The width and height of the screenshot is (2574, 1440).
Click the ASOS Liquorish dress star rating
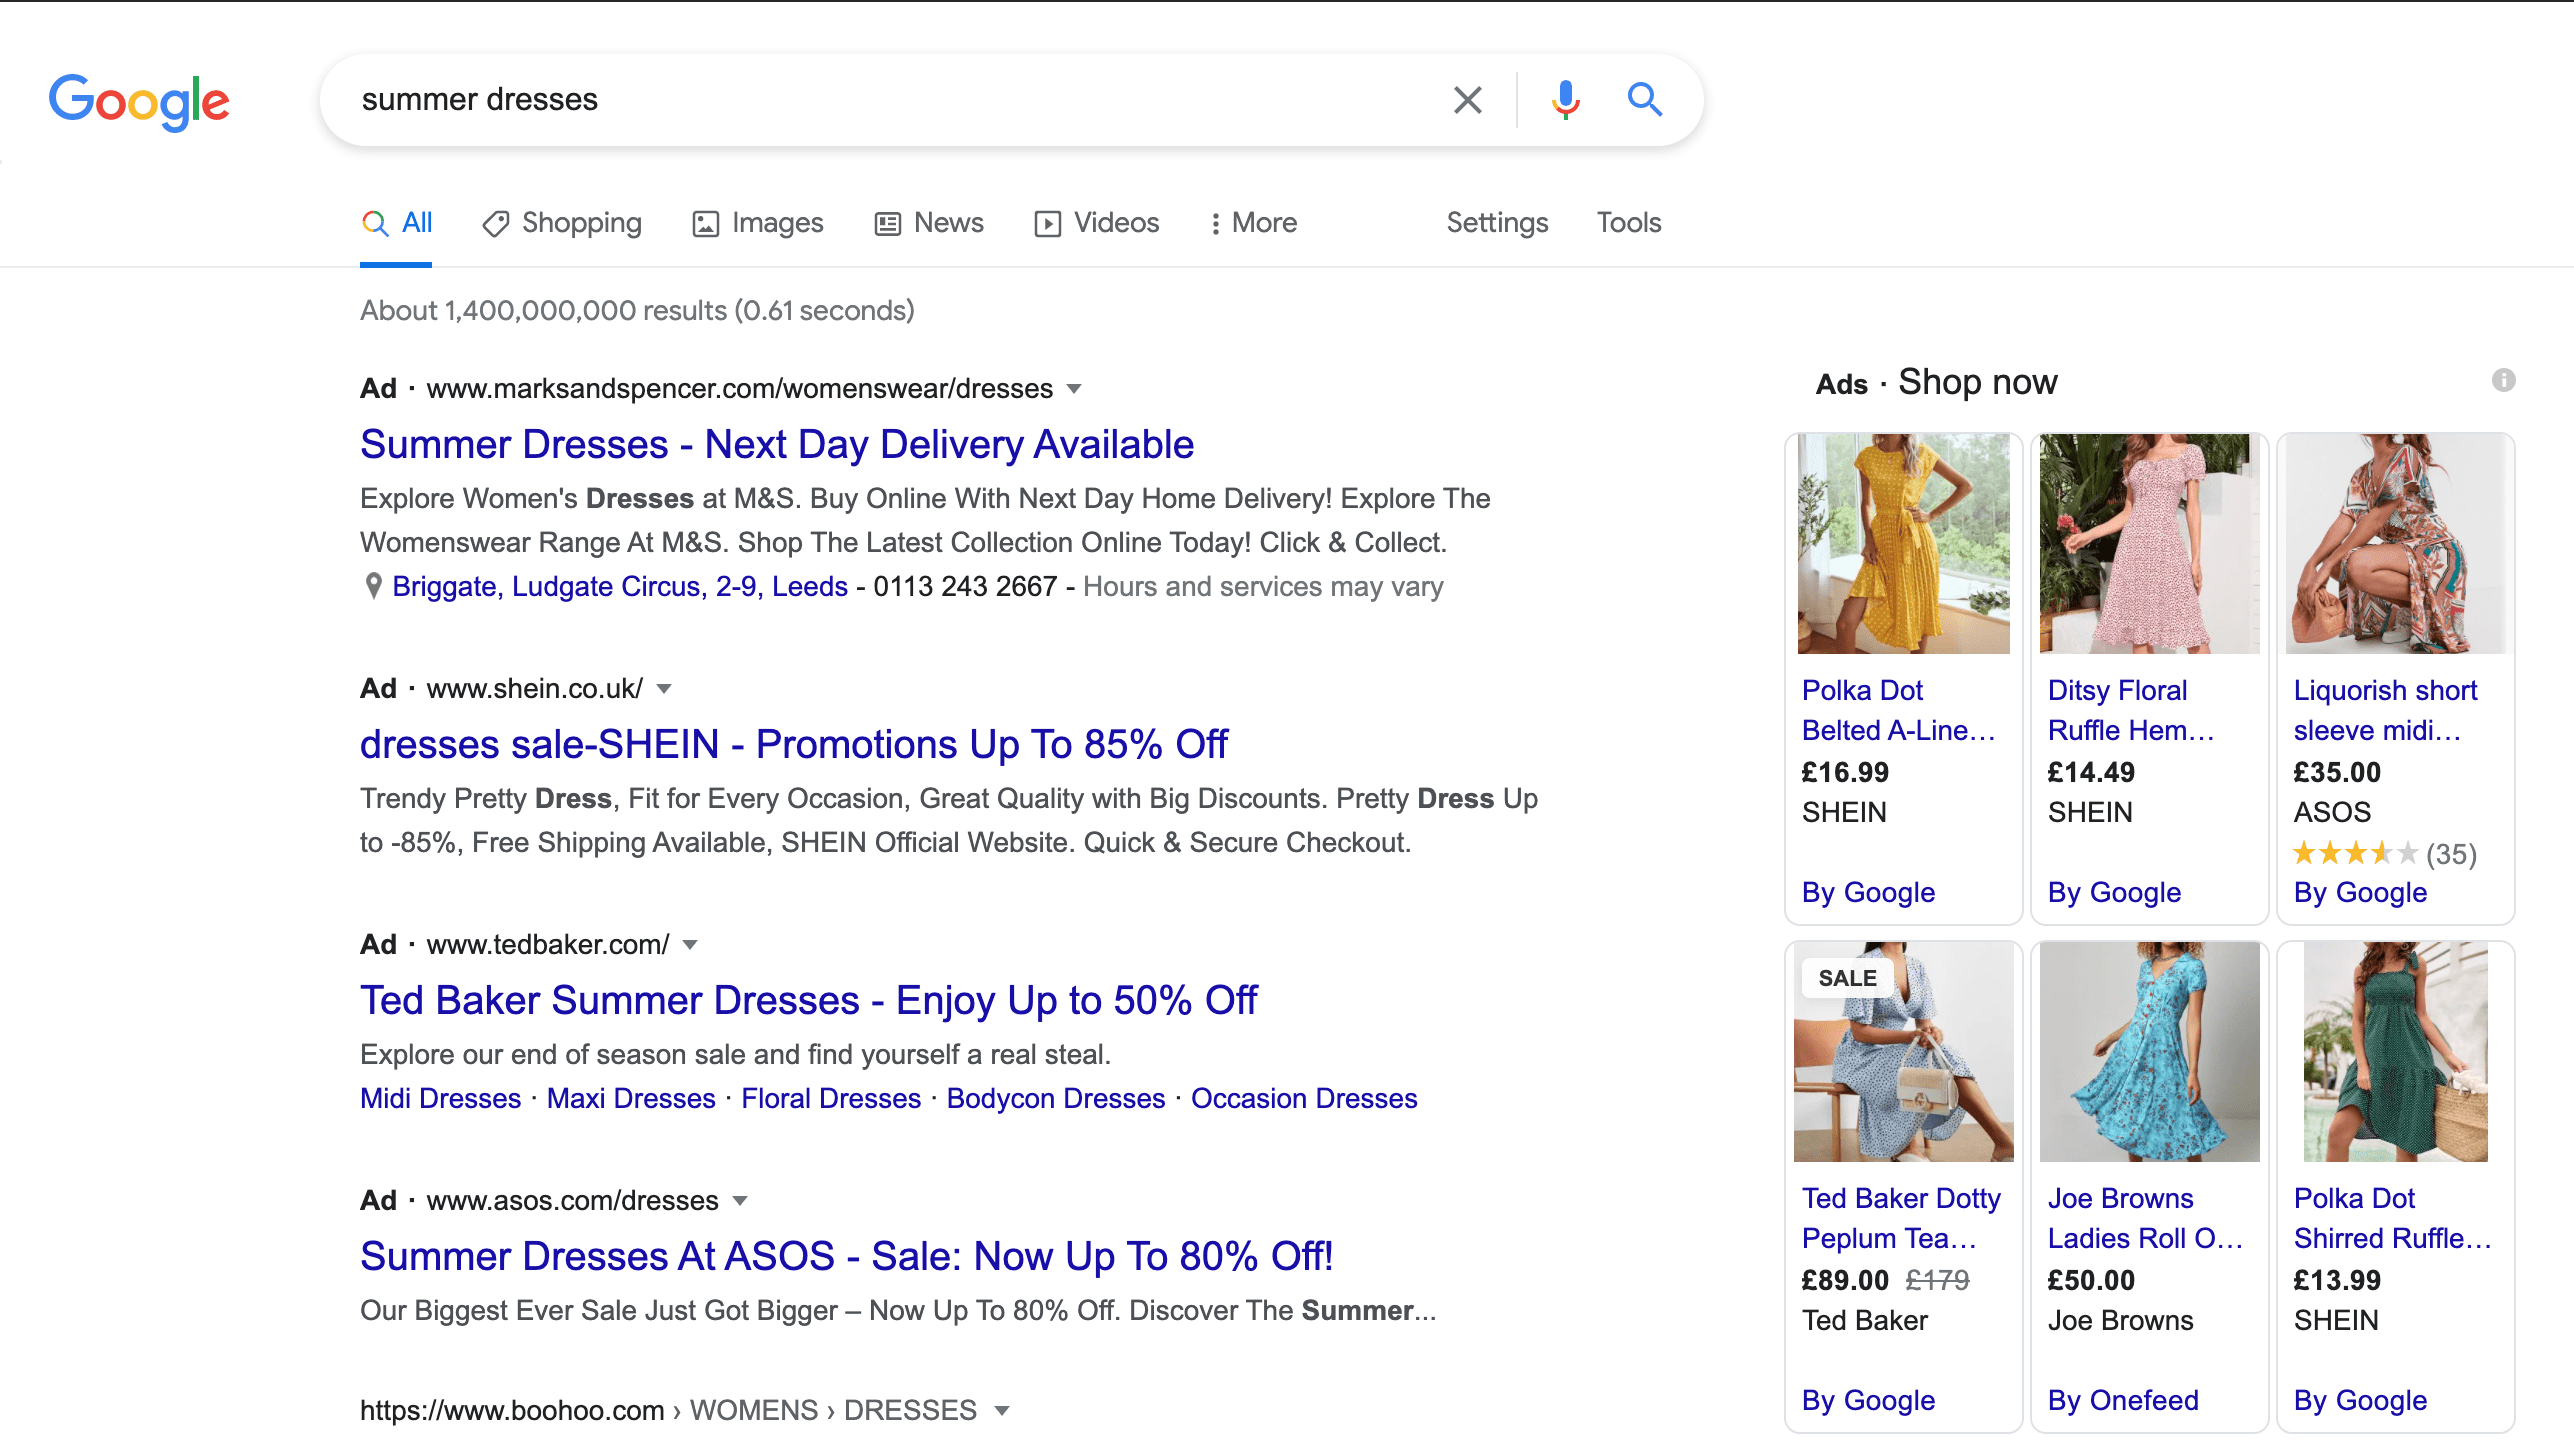pos(2355,853)
